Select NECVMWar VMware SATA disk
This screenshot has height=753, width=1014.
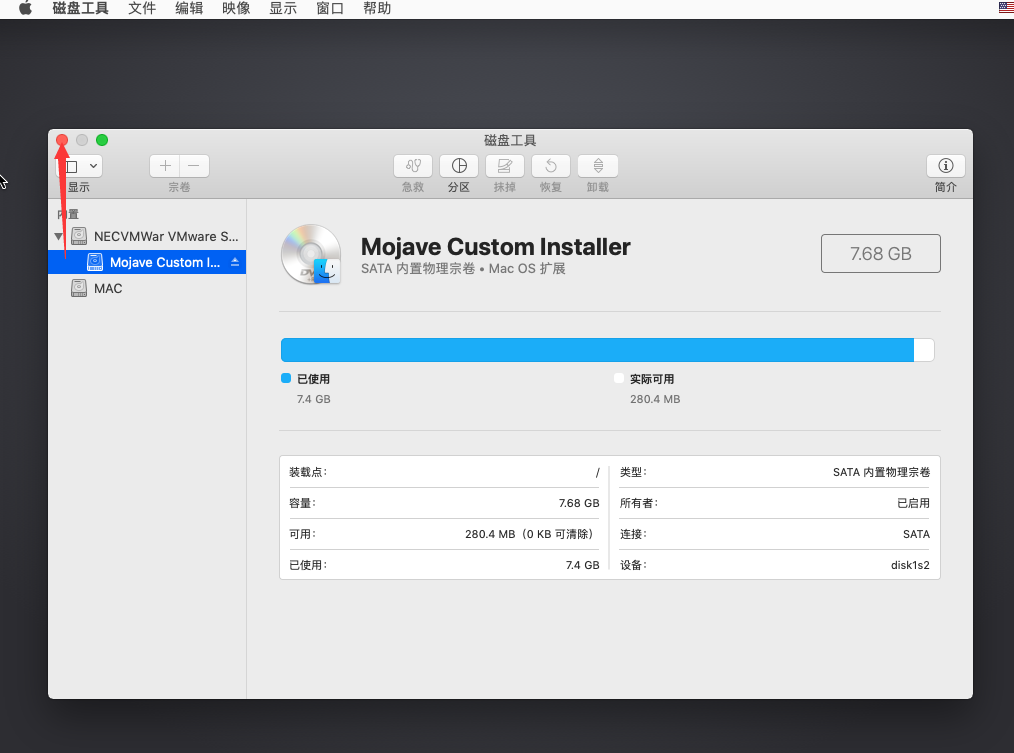(166, 237)
